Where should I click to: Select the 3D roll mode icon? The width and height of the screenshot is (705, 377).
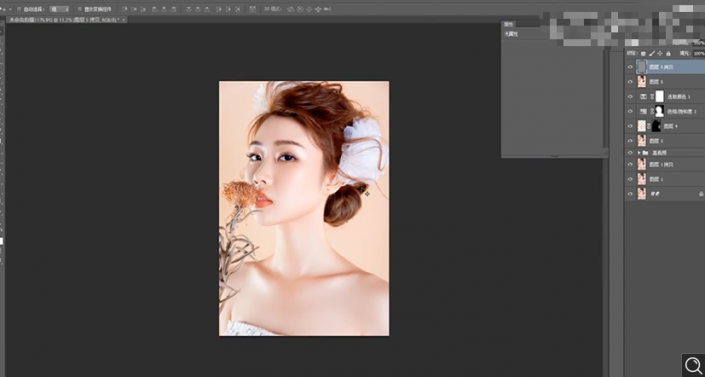point(300,9)
